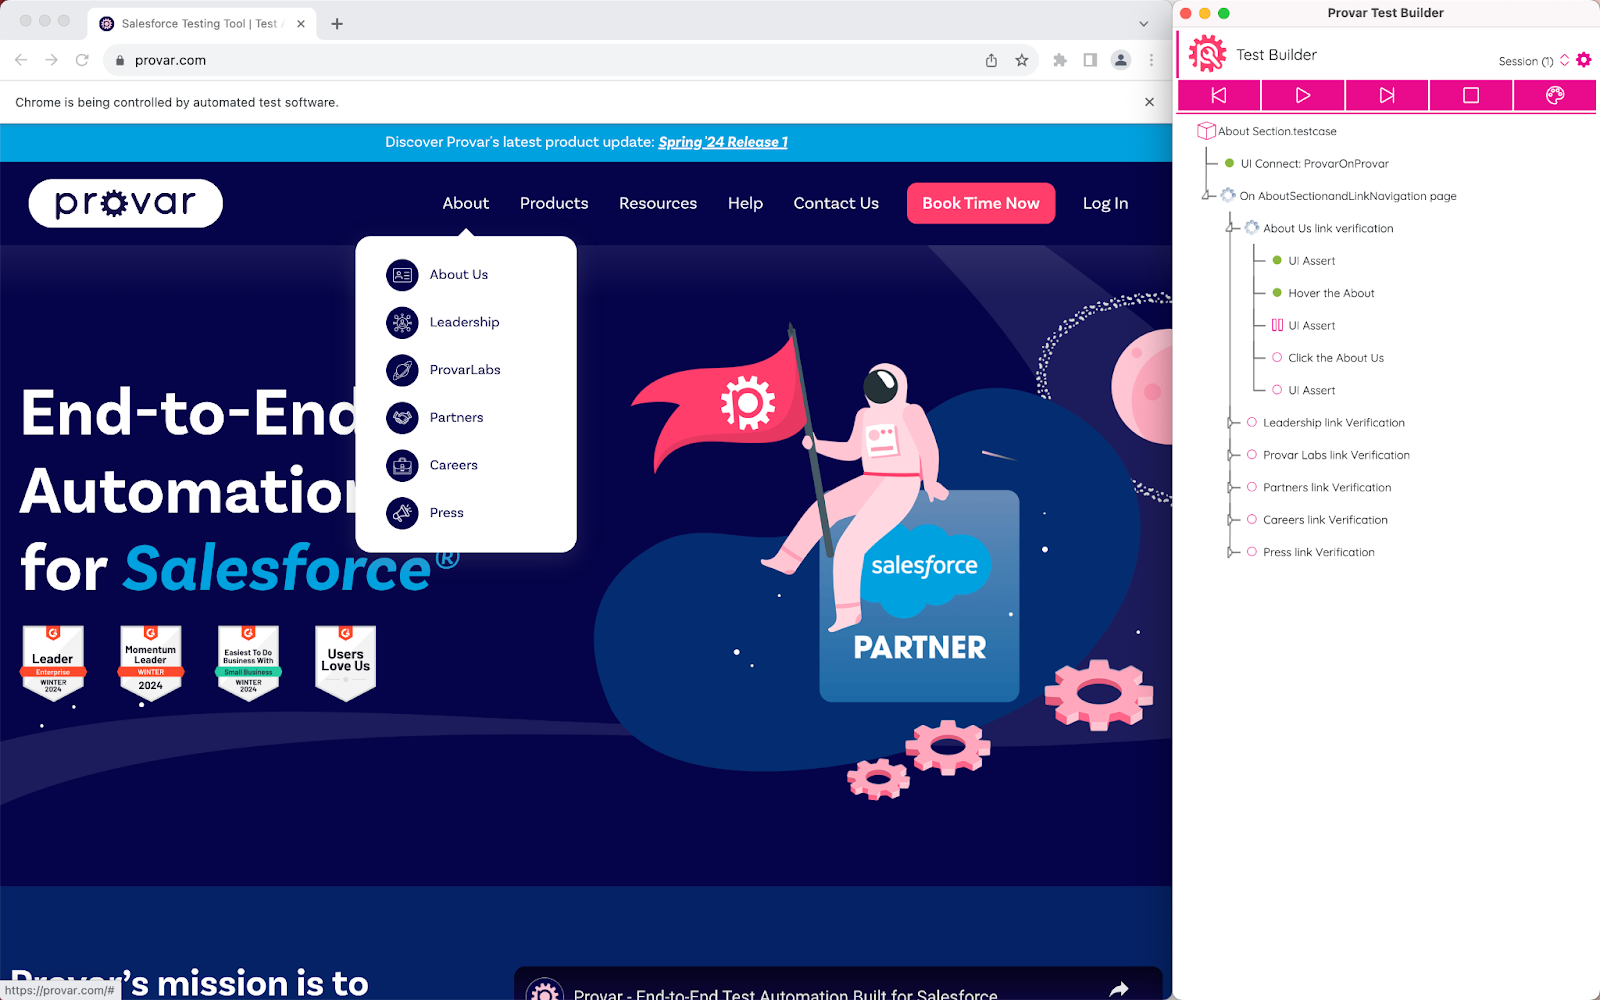The width and height of the screenshot is (1600, 1000).
Task: Click the play button in Test Builder
Action: (1303, 95)
